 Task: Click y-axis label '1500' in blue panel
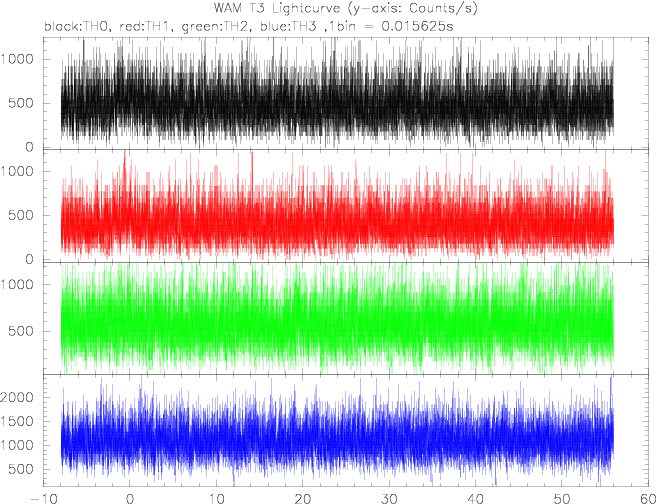click(17, 421)
